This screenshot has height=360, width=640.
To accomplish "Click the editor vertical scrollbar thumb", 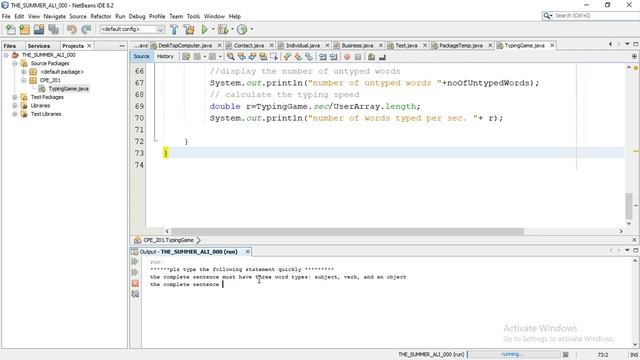I will pyautogui.click(x=629, y=206).
